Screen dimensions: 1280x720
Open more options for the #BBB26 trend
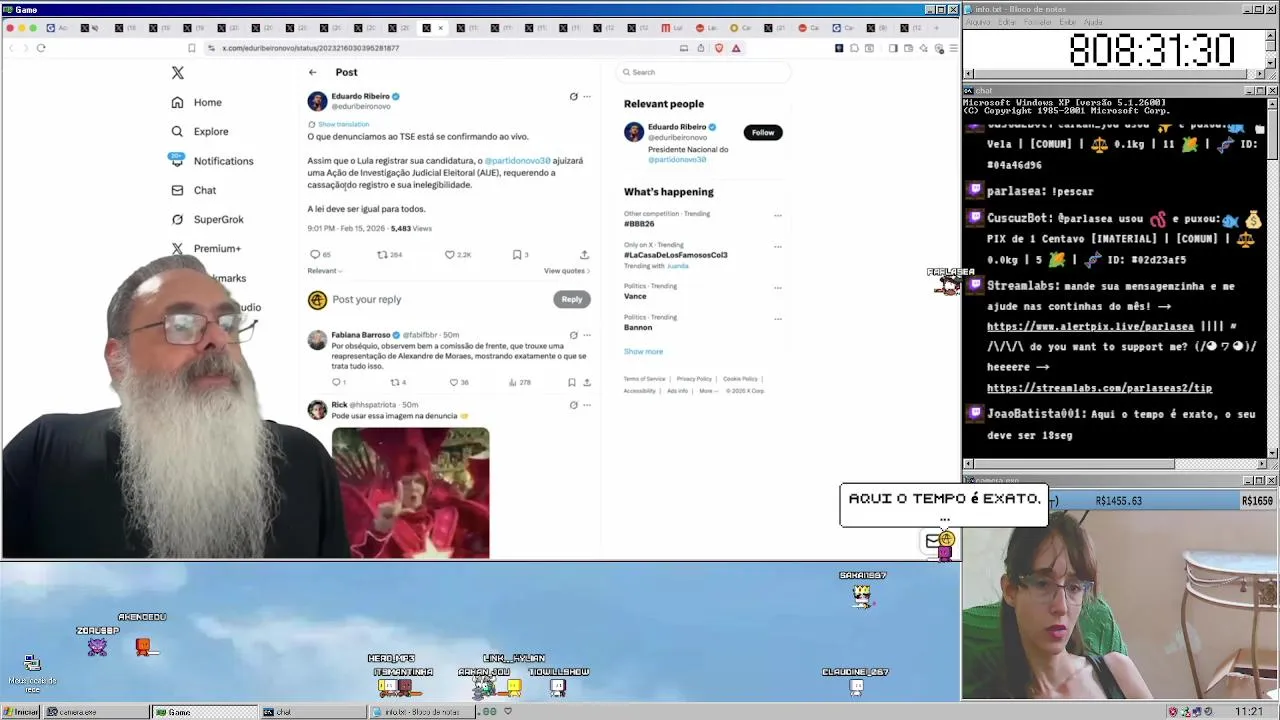(x=777, y=215)
